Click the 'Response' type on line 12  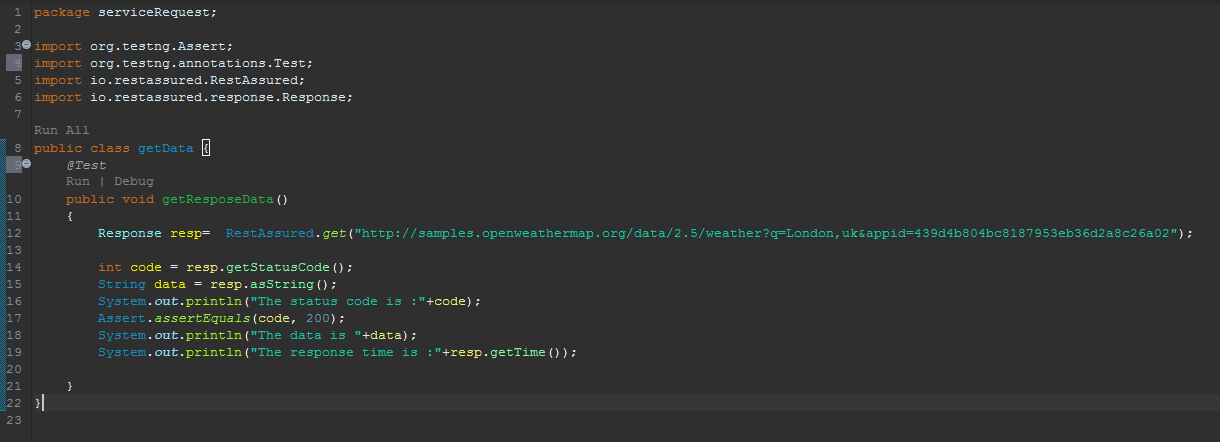130,233
